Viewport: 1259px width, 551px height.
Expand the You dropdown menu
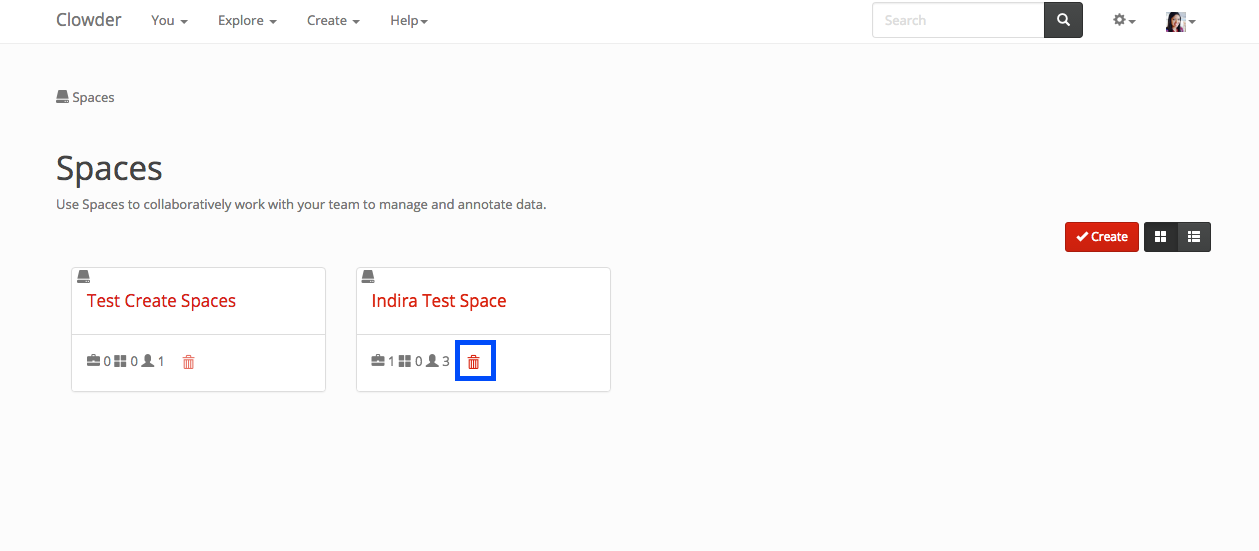169,20
